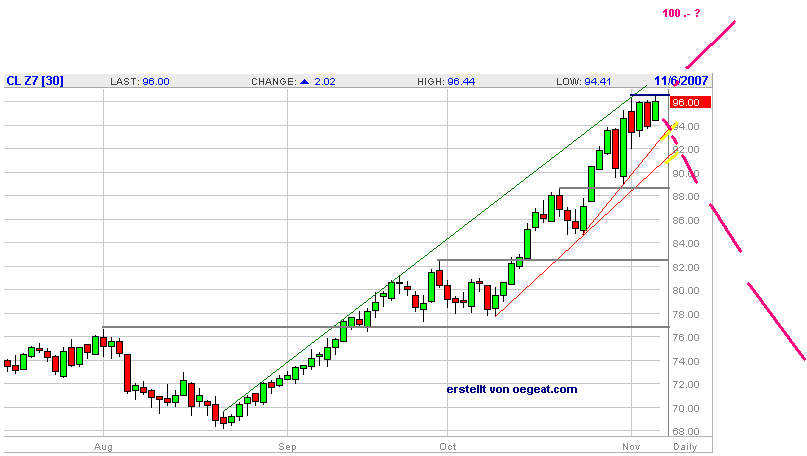Click the Sep month label
This screenshot has width=807, height=456.
[x=287, y=447]
